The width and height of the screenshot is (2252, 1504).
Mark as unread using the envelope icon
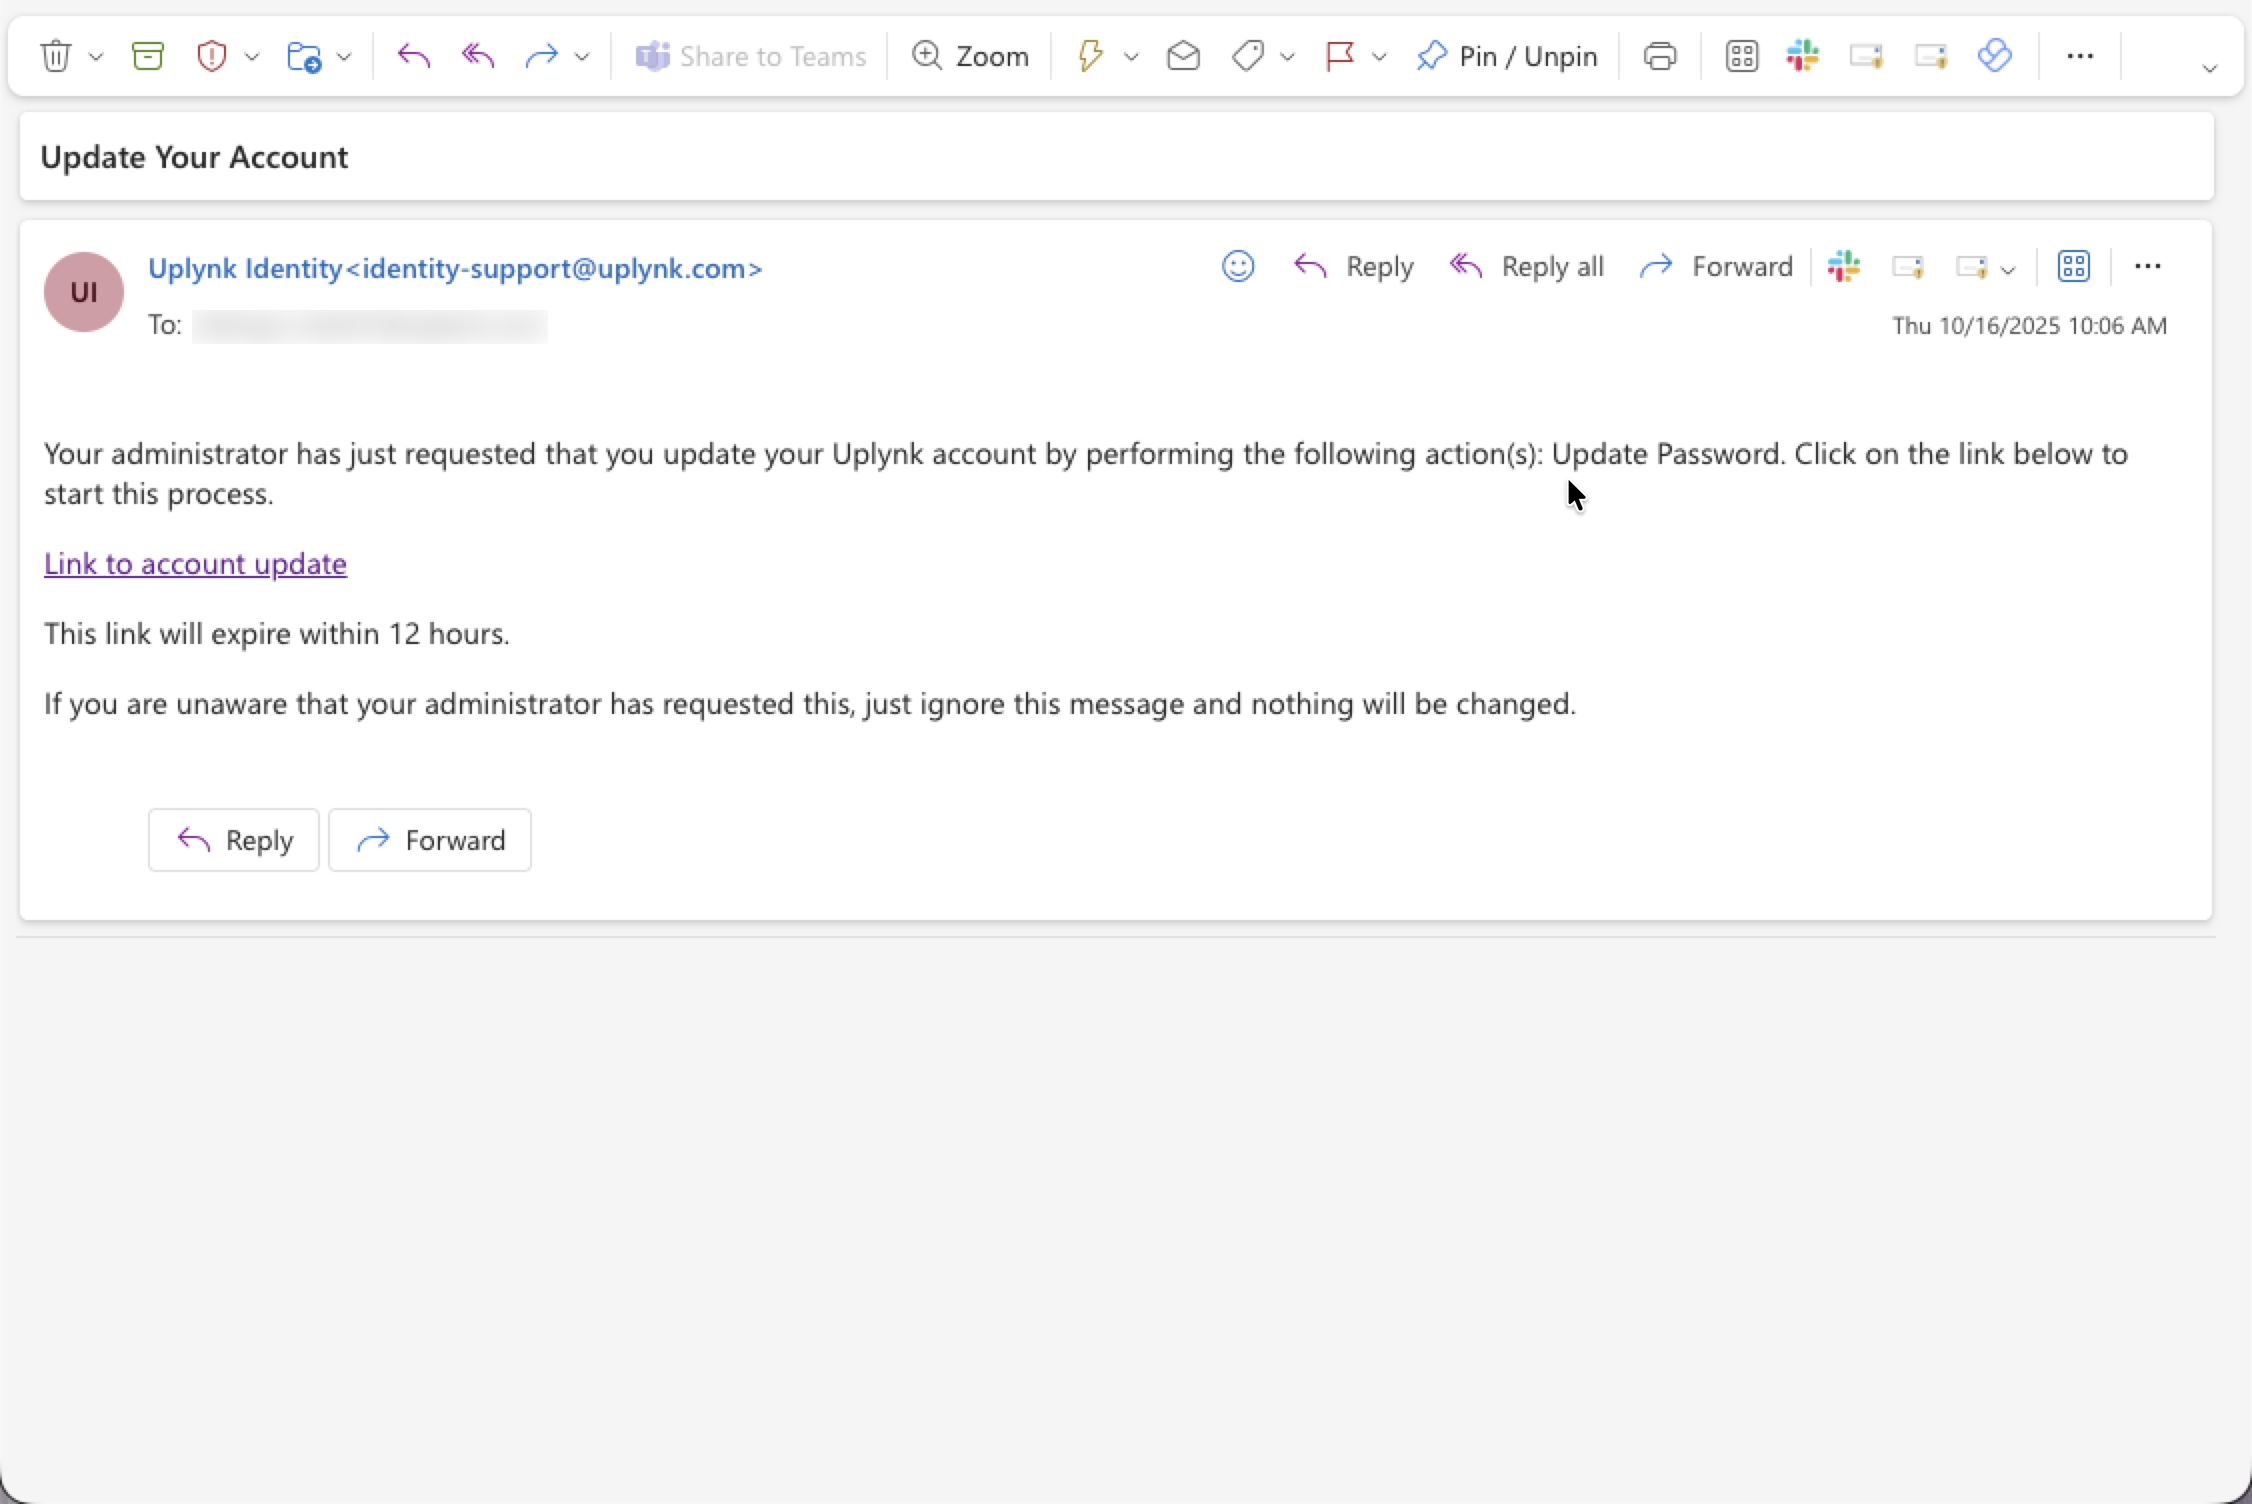pos(1183,56)
